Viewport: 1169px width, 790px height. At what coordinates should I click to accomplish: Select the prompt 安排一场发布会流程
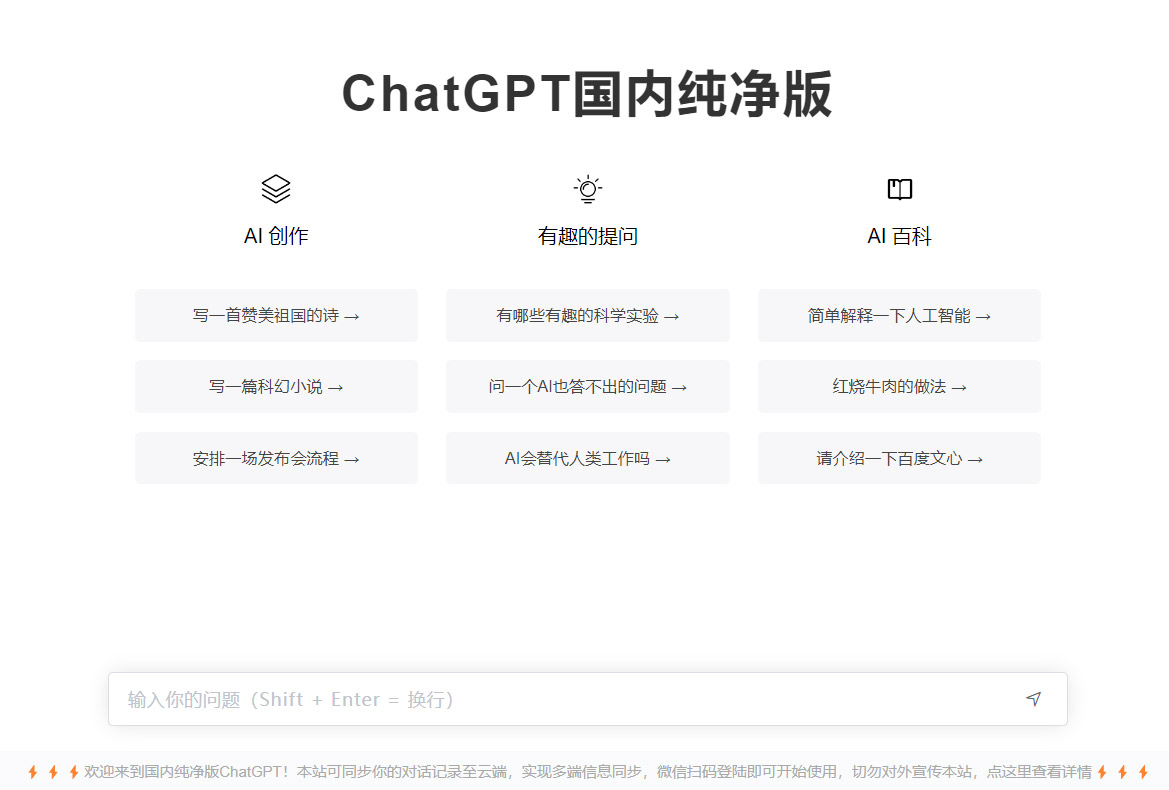click(x=277, y=458)
